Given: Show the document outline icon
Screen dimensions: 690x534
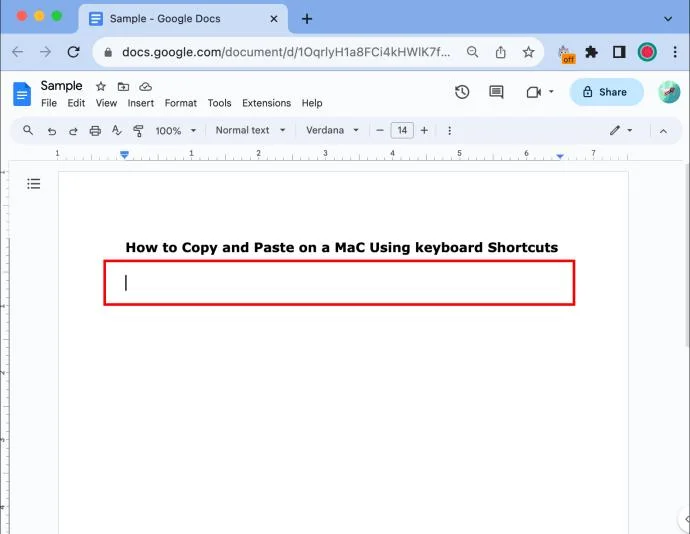Looking at the screenshot, I should [x=33, y=184].
